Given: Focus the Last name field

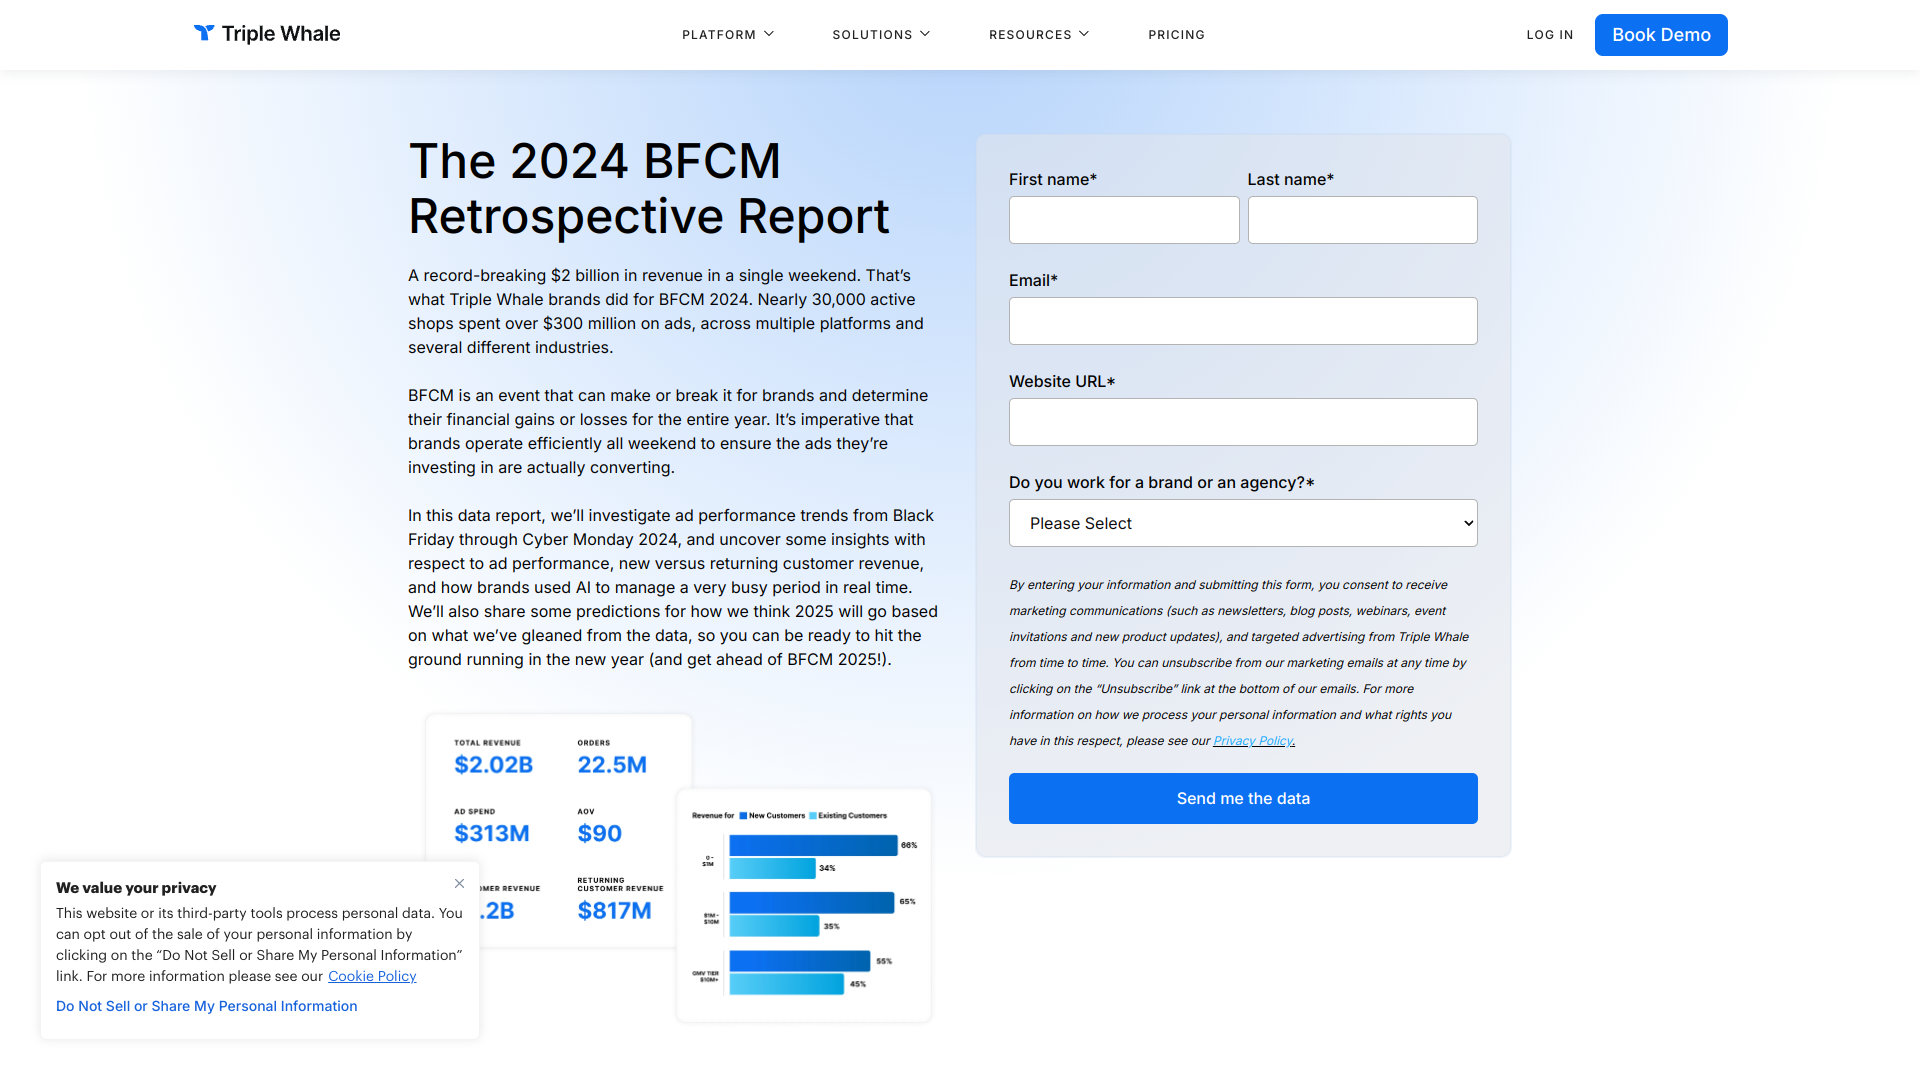Looking at the screenshot, I should click(x=1362, y=220).
